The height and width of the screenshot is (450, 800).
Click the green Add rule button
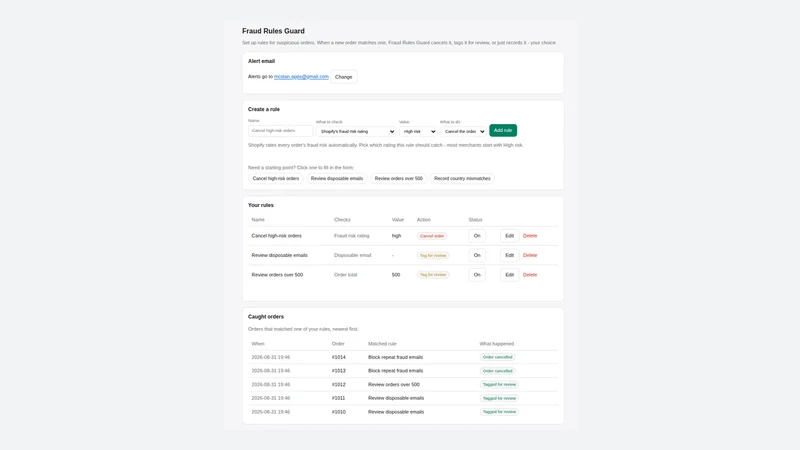[503, 130]
